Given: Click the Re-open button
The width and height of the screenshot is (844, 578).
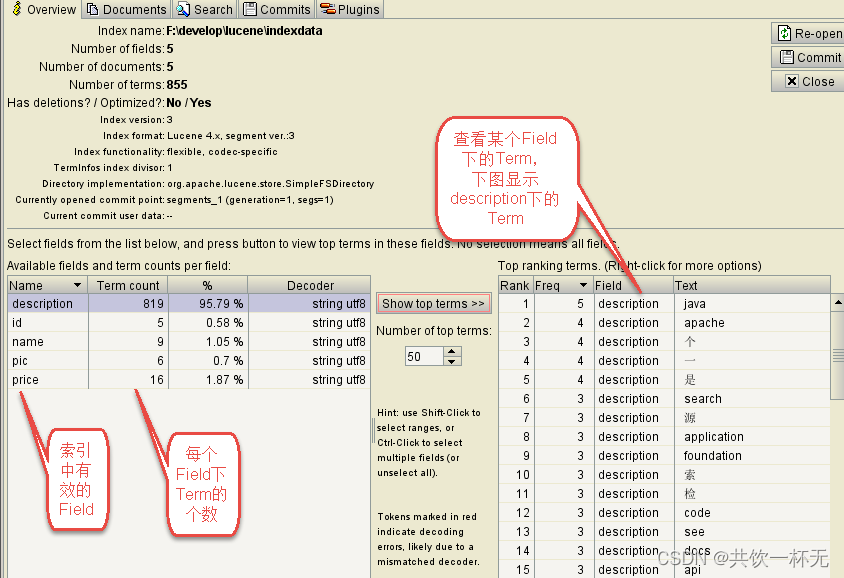Looking at the screenshot, I should click(807, 33).
